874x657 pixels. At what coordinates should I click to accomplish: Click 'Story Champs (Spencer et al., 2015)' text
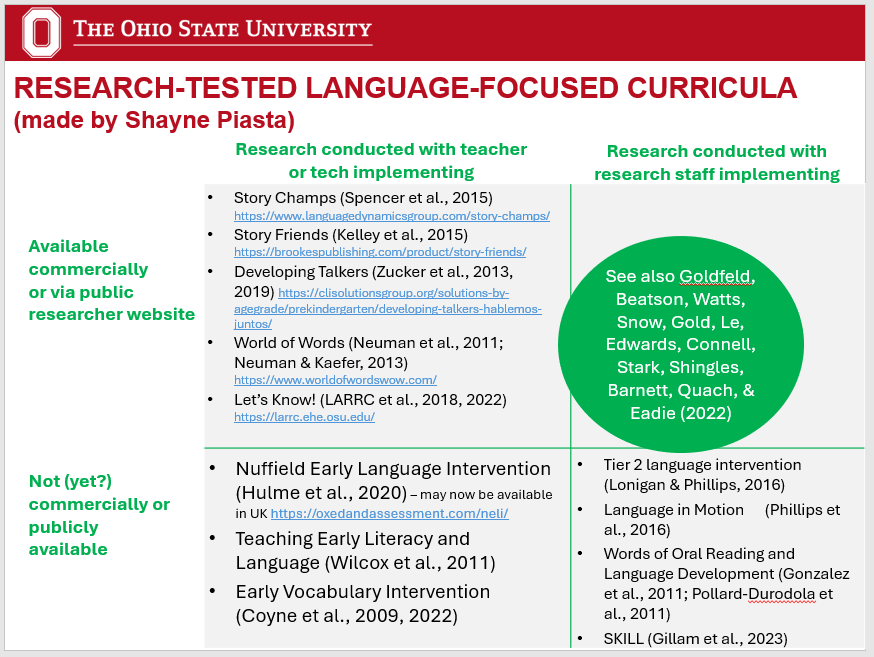(x=363, y=198)
